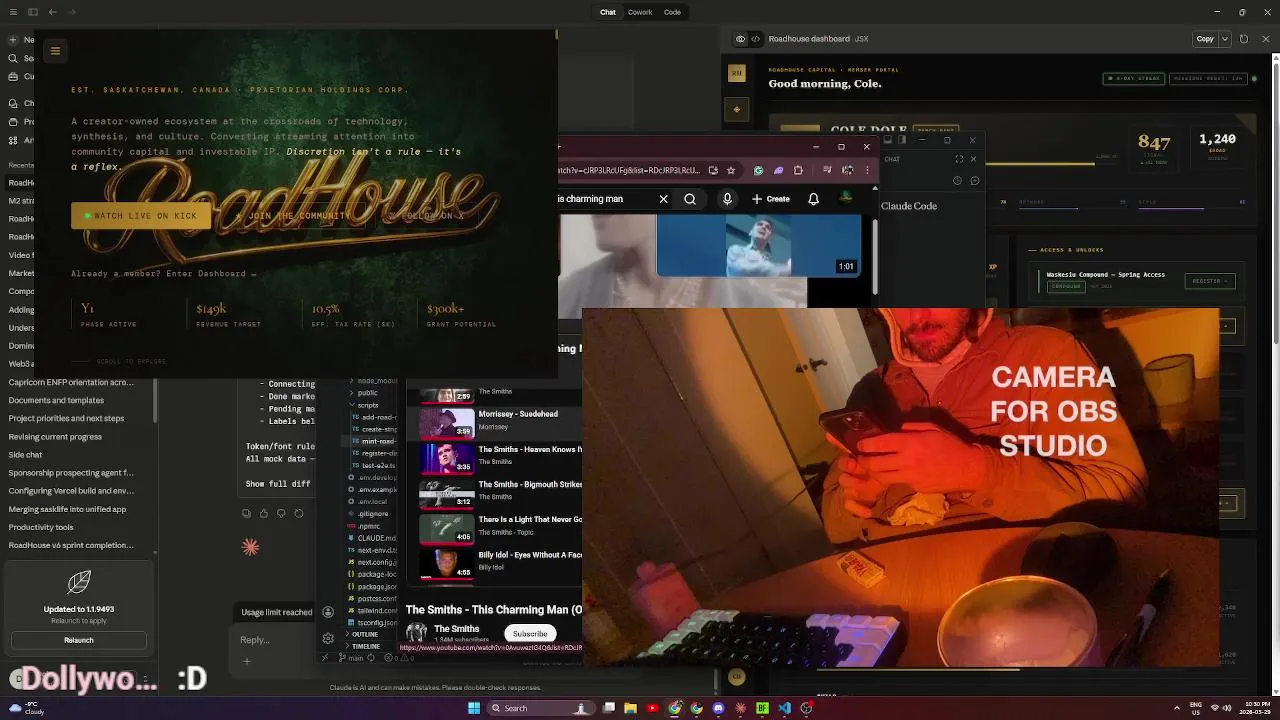This screenshot has height=720, width=1280.
Task: Expand TIMELINE section in VS Code
Action: coord(365,646)
